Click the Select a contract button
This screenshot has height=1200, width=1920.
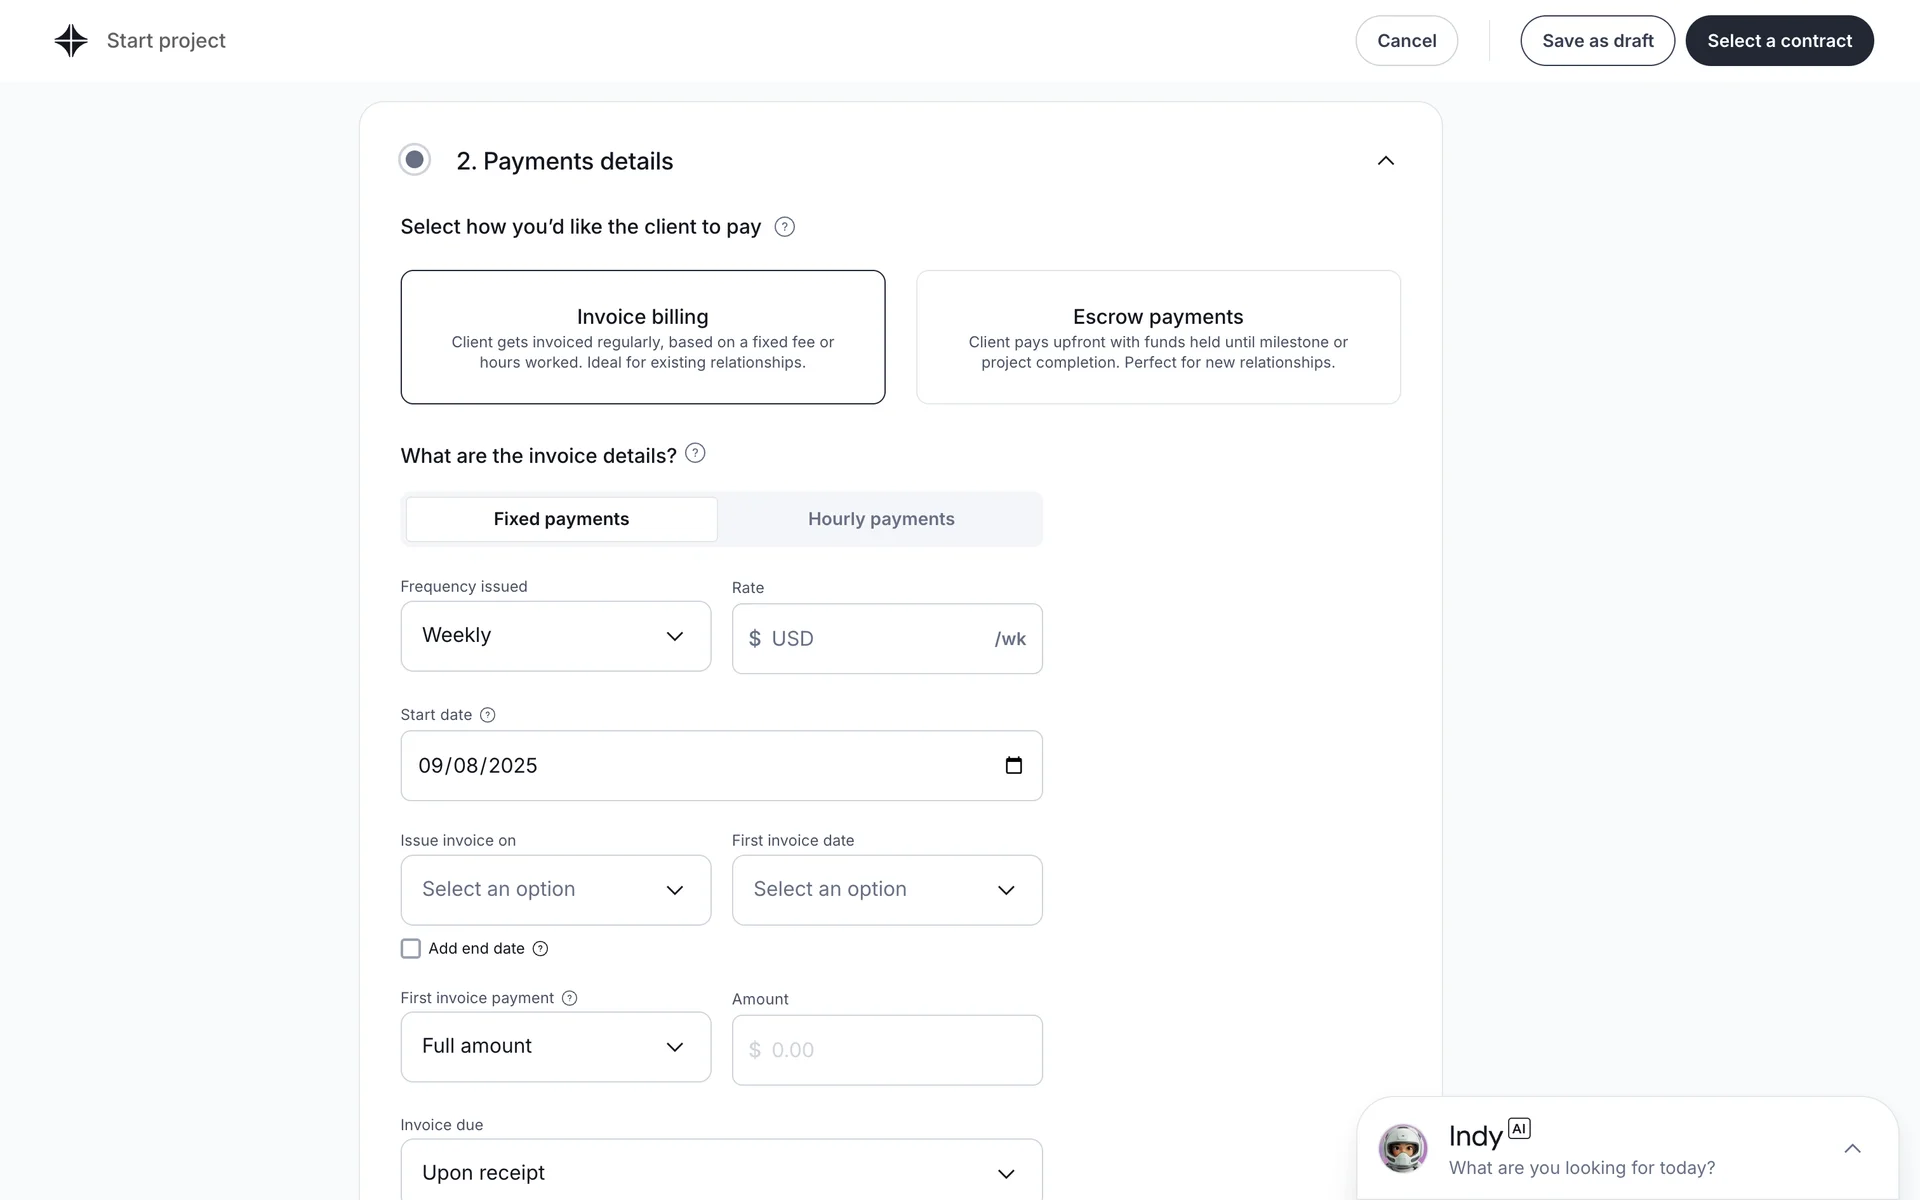coord(1779,41)
